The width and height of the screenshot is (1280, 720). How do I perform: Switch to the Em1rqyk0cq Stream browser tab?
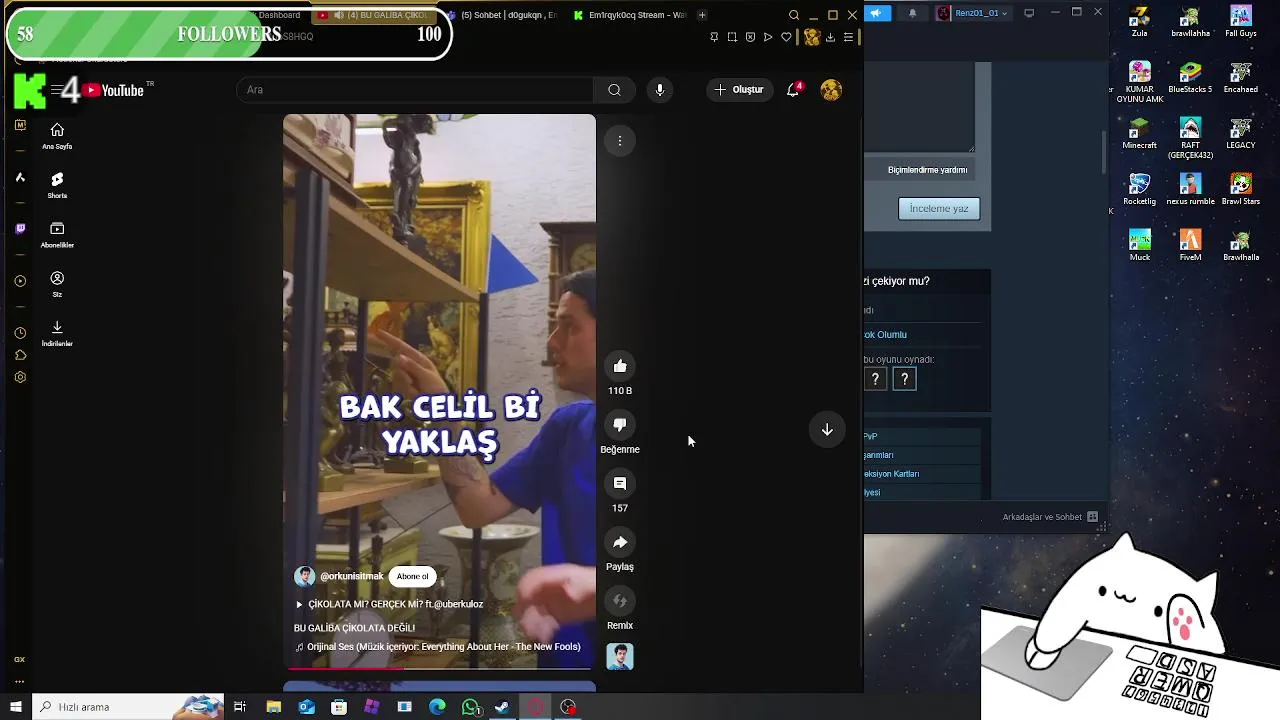pyautogui.click(x=629, y=15)
